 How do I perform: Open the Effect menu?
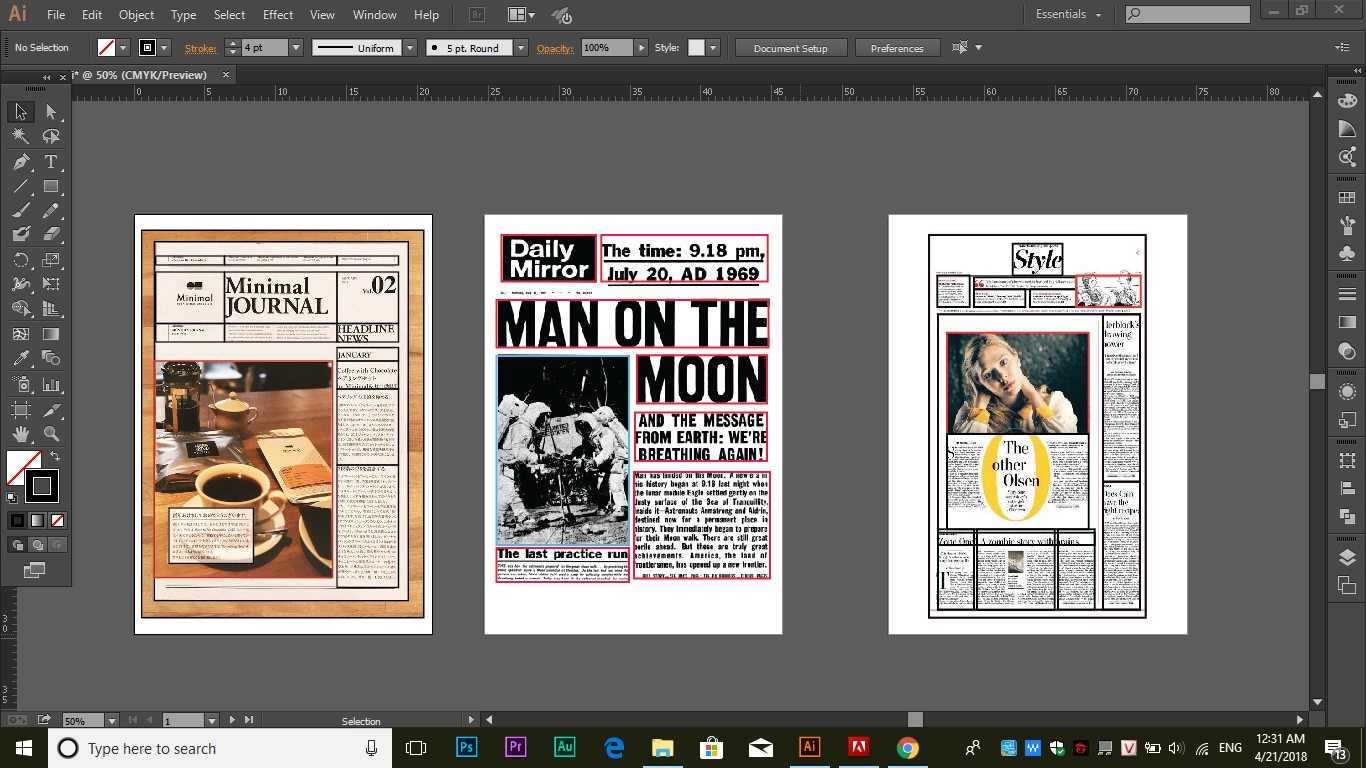(x=278, y=15)
